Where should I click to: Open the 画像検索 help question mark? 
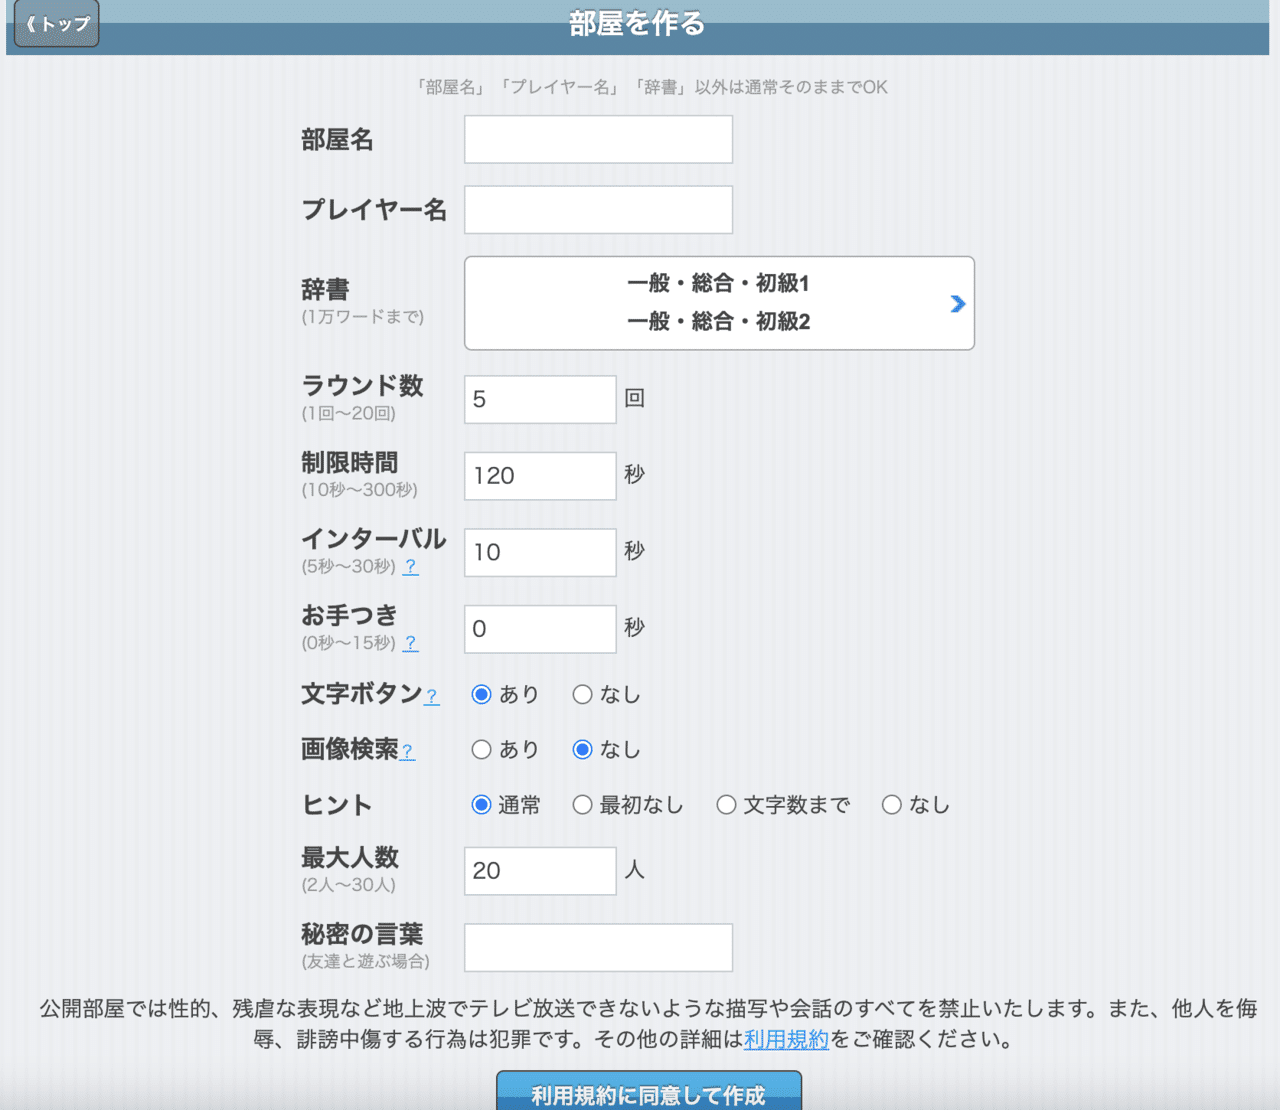(408, 751)
